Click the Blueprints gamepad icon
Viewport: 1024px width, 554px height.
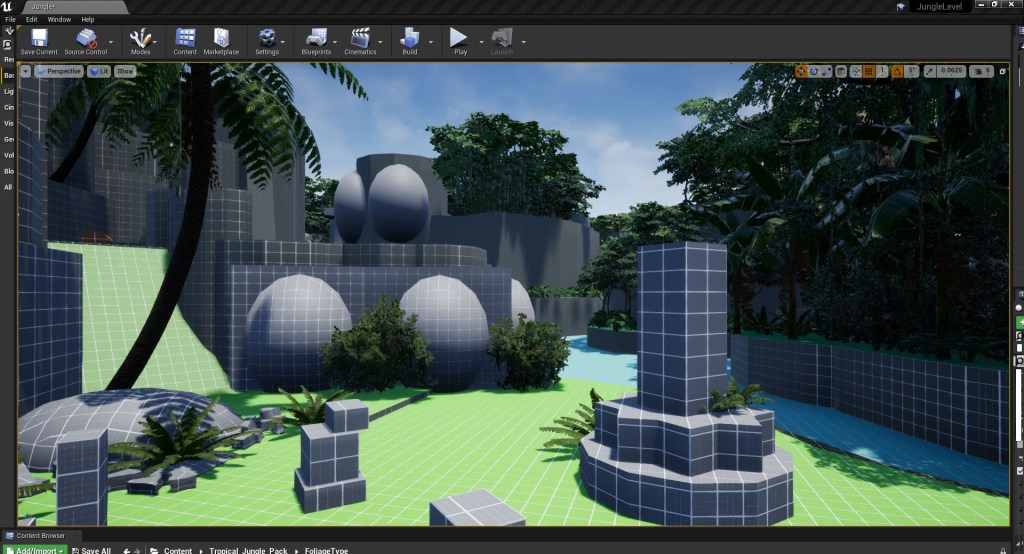coord(316,38)
